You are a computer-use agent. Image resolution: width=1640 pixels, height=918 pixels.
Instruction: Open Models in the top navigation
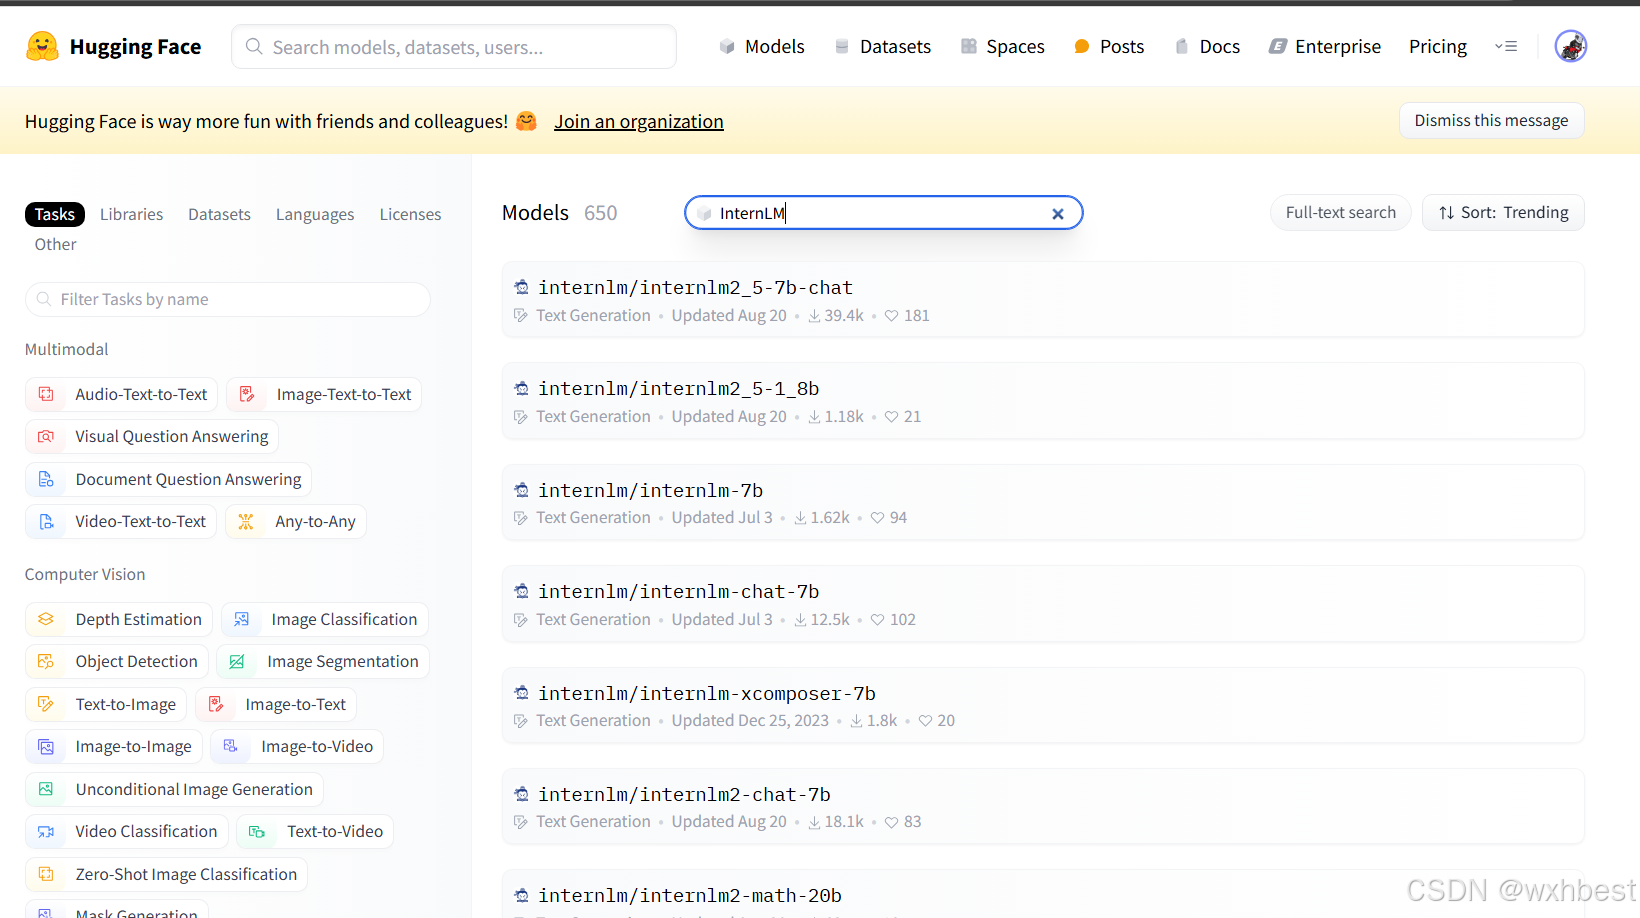click(762, 46)
